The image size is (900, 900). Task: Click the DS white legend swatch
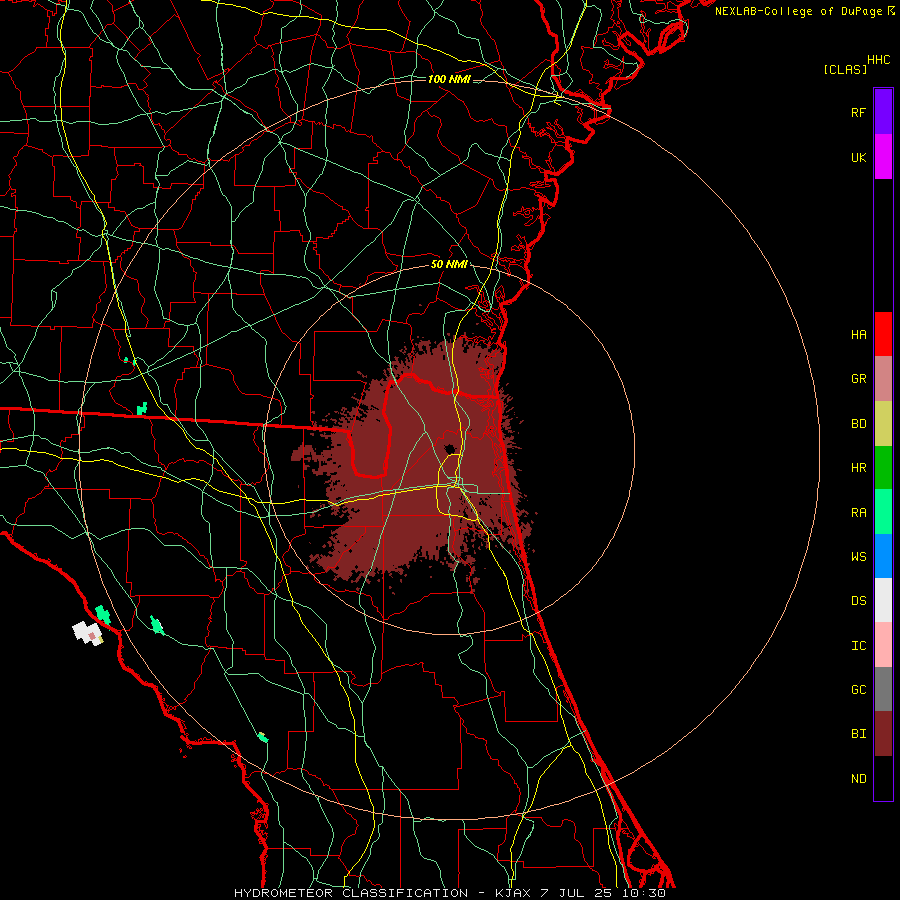click(883, 600)
